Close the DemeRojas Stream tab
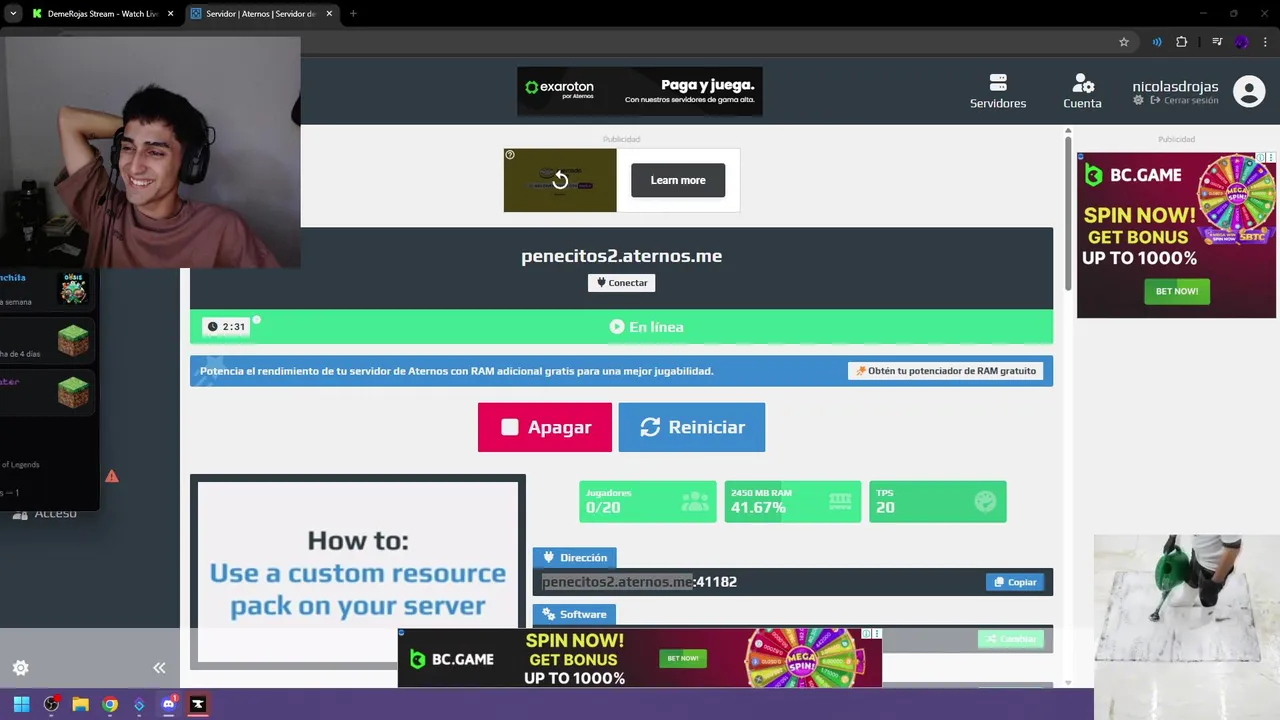 (170, 14)
